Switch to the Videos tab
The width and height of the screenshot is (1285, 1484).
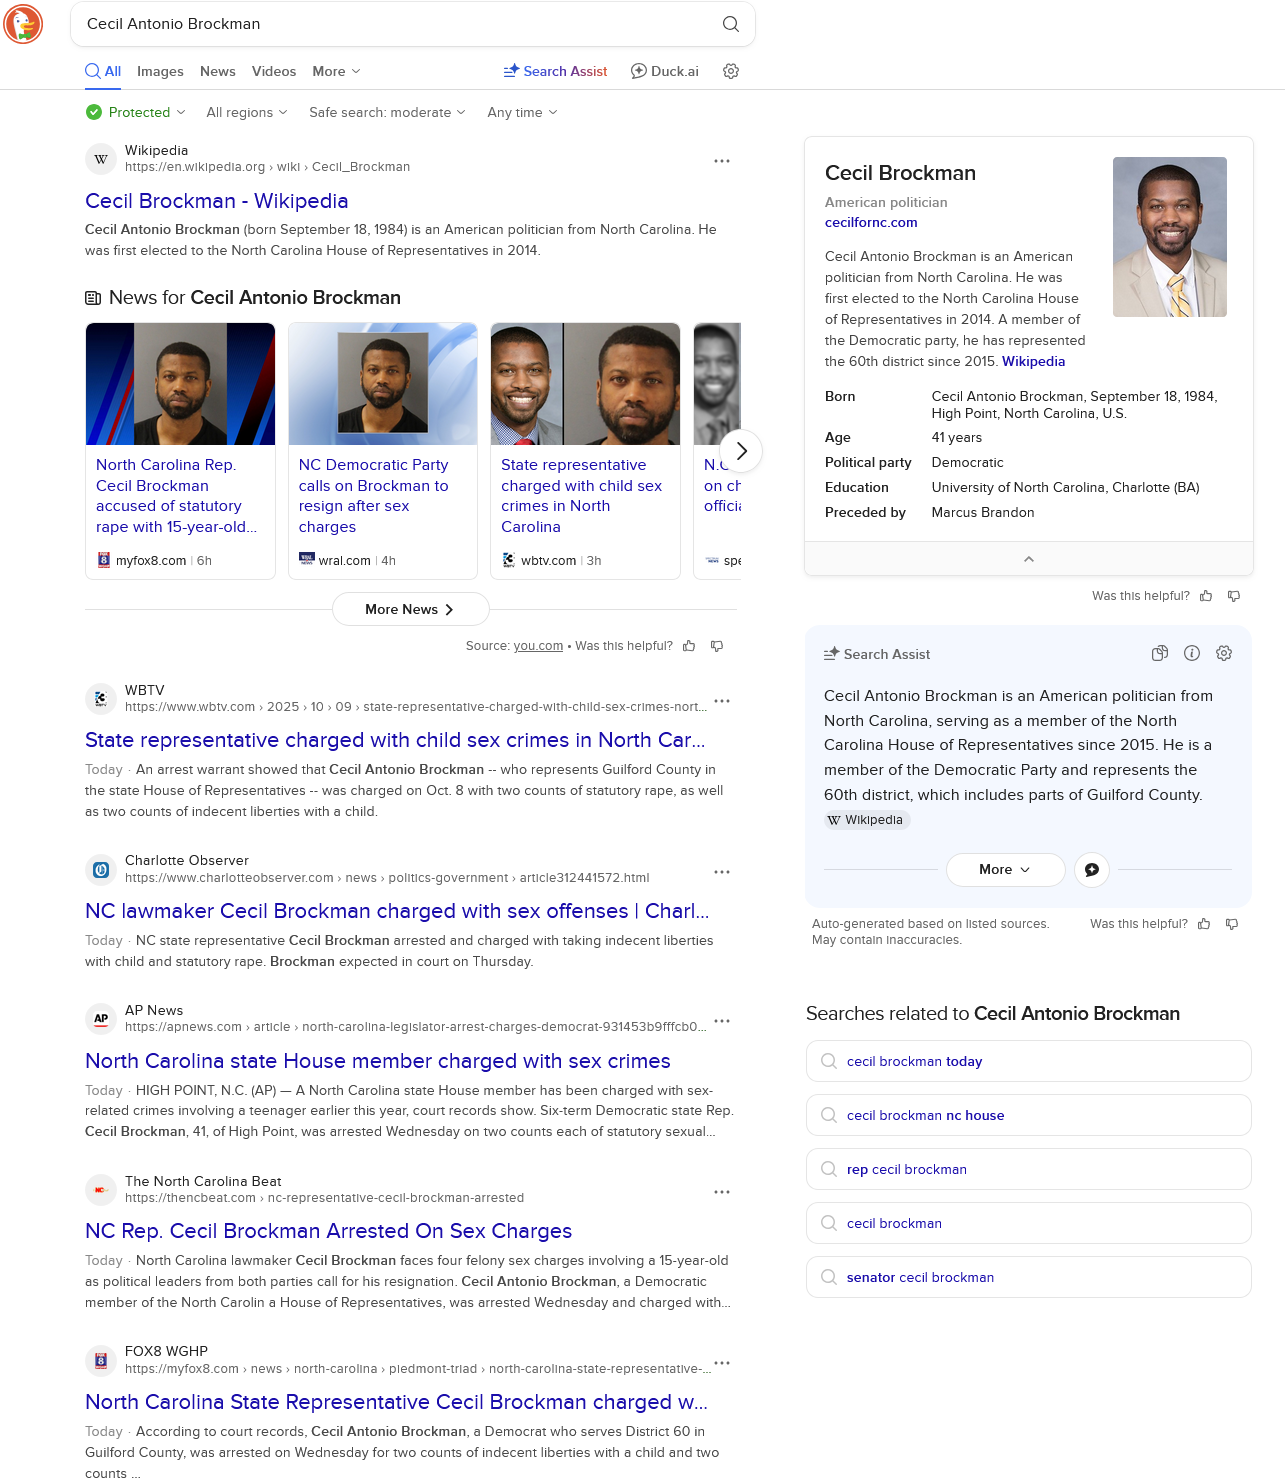point(273,71)
